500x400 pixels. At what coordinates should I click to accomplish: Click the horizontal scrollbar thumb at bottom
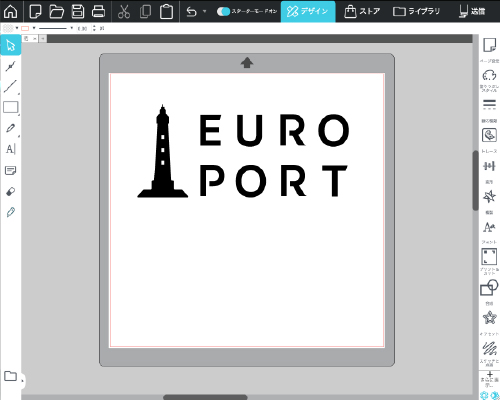(x=205, y=397)
